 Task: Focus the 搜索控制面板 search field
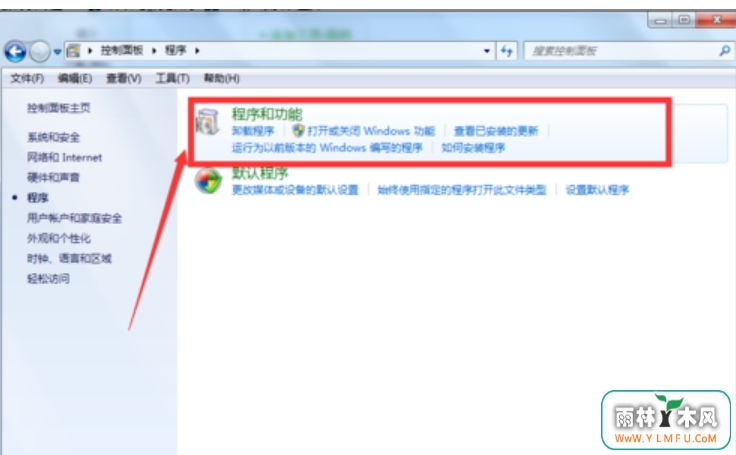[x=622, y=51]
